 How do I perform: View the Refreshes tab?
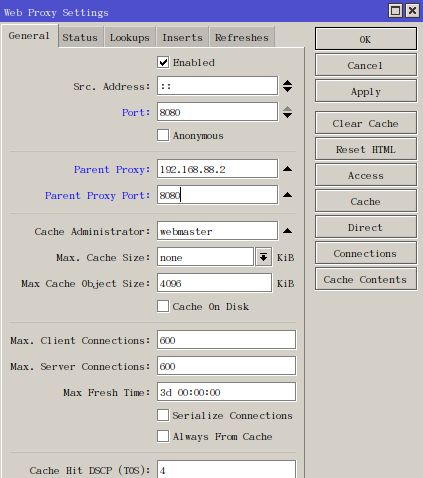tap(242, 37)
